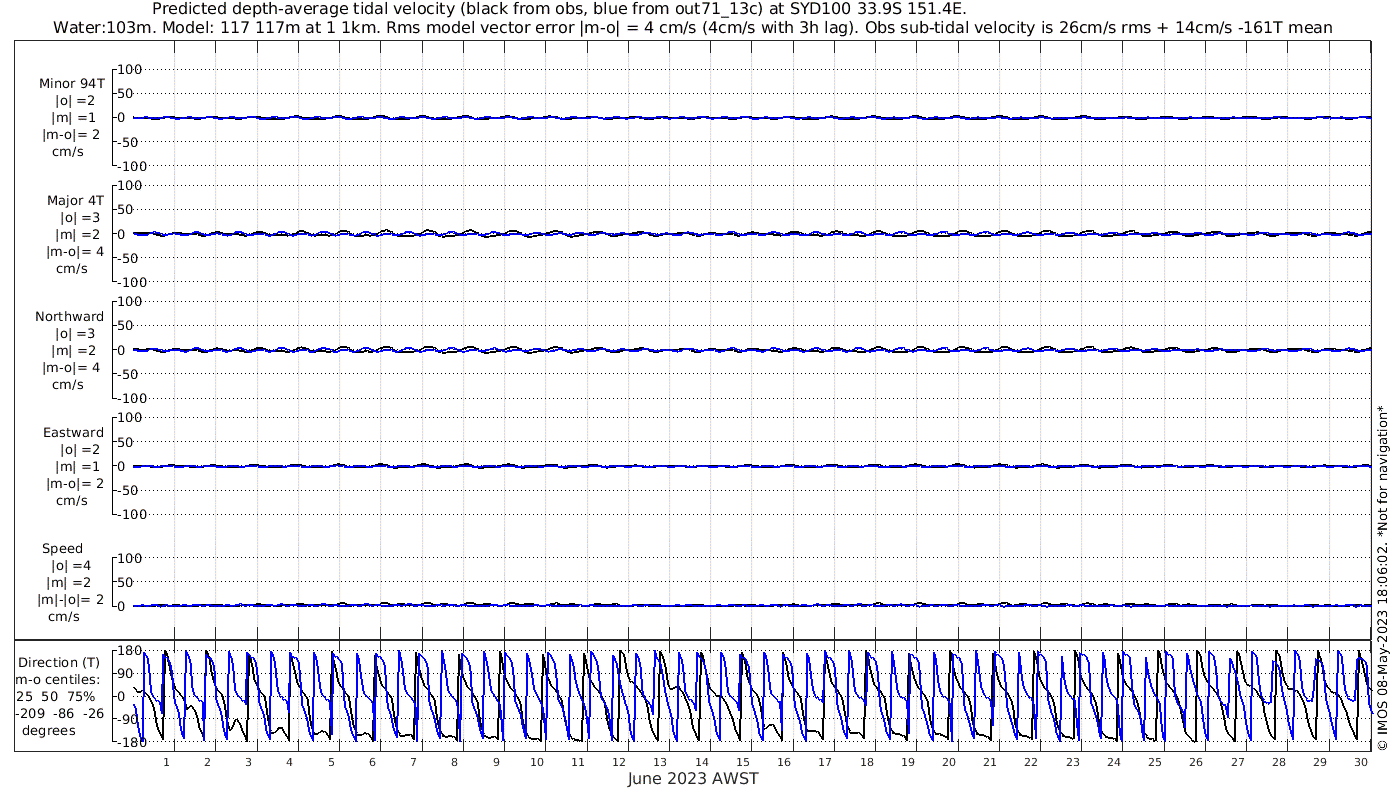Click the '-100' tick of Major 4T axis
Screen dimensions: 1400x800
coord(130,282)
